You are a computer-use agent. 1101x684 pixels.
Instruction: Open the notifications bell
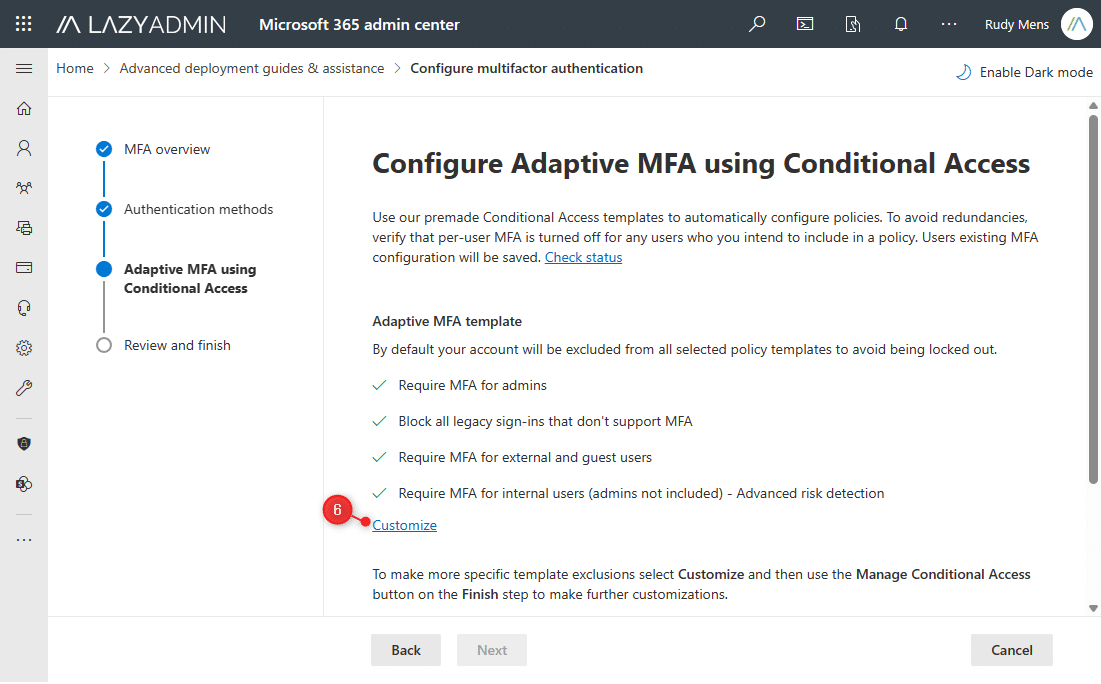coord(901,24)
